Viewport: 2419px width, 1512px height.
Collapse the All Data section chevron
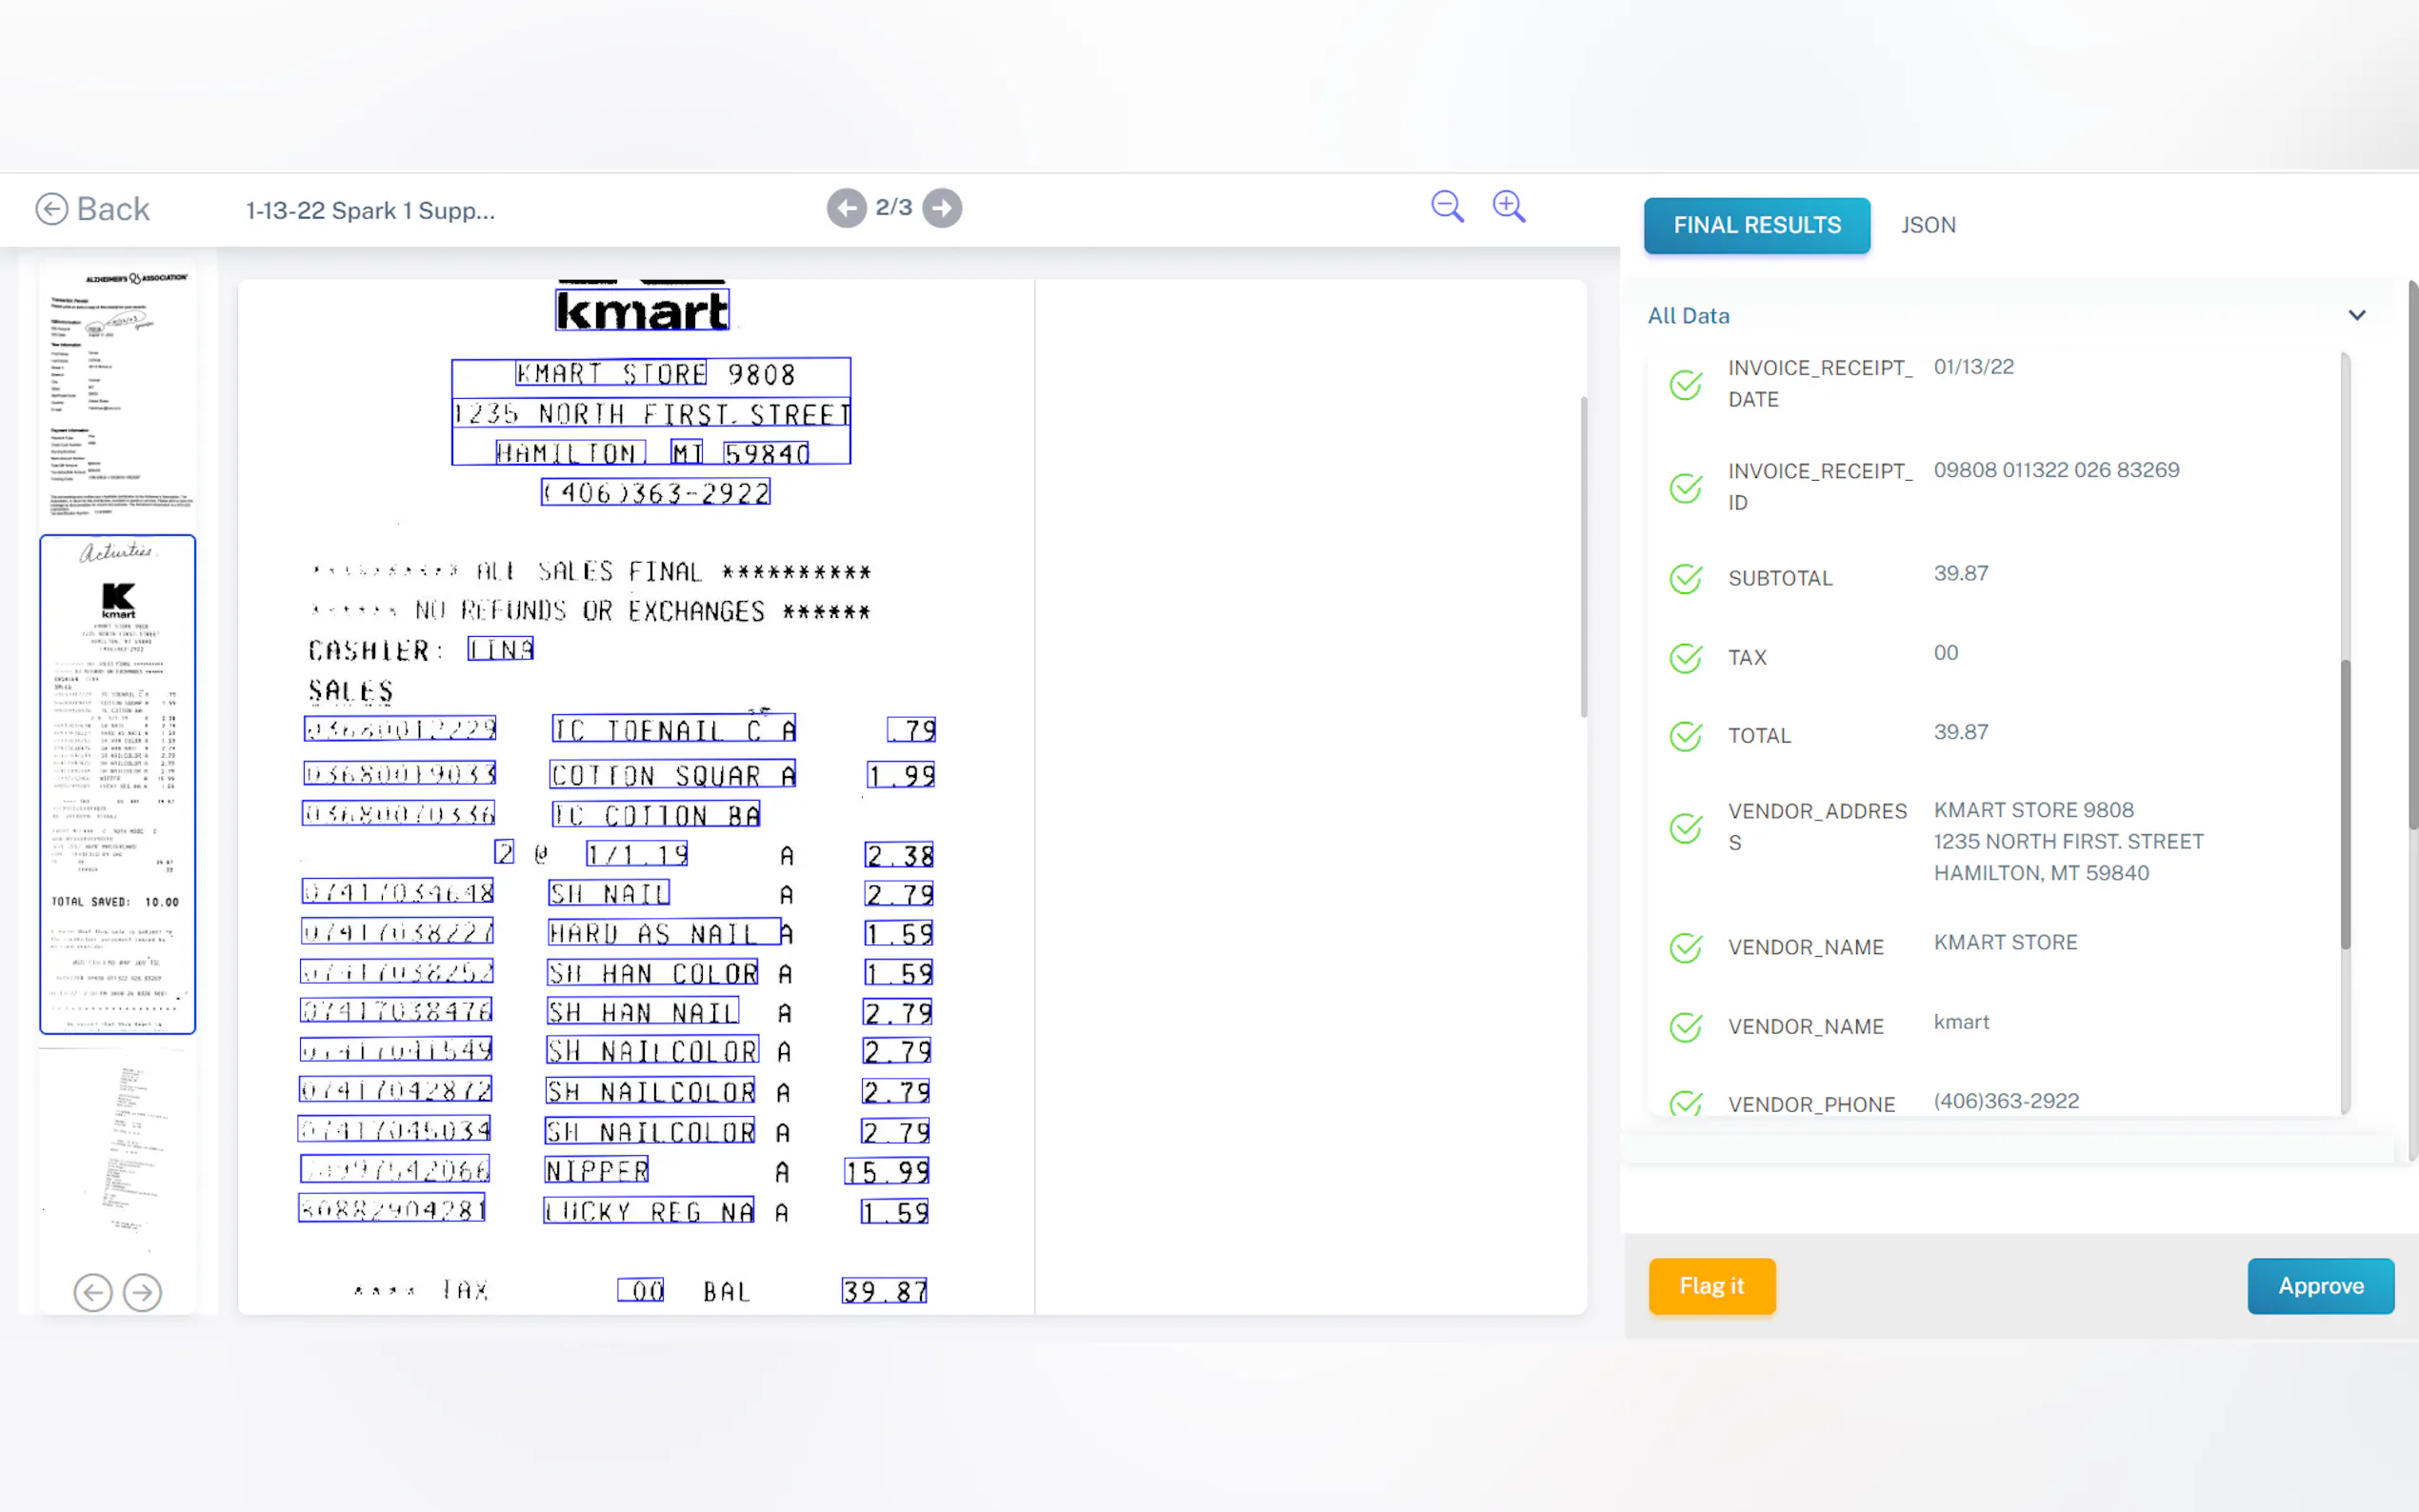(2357, 315)
